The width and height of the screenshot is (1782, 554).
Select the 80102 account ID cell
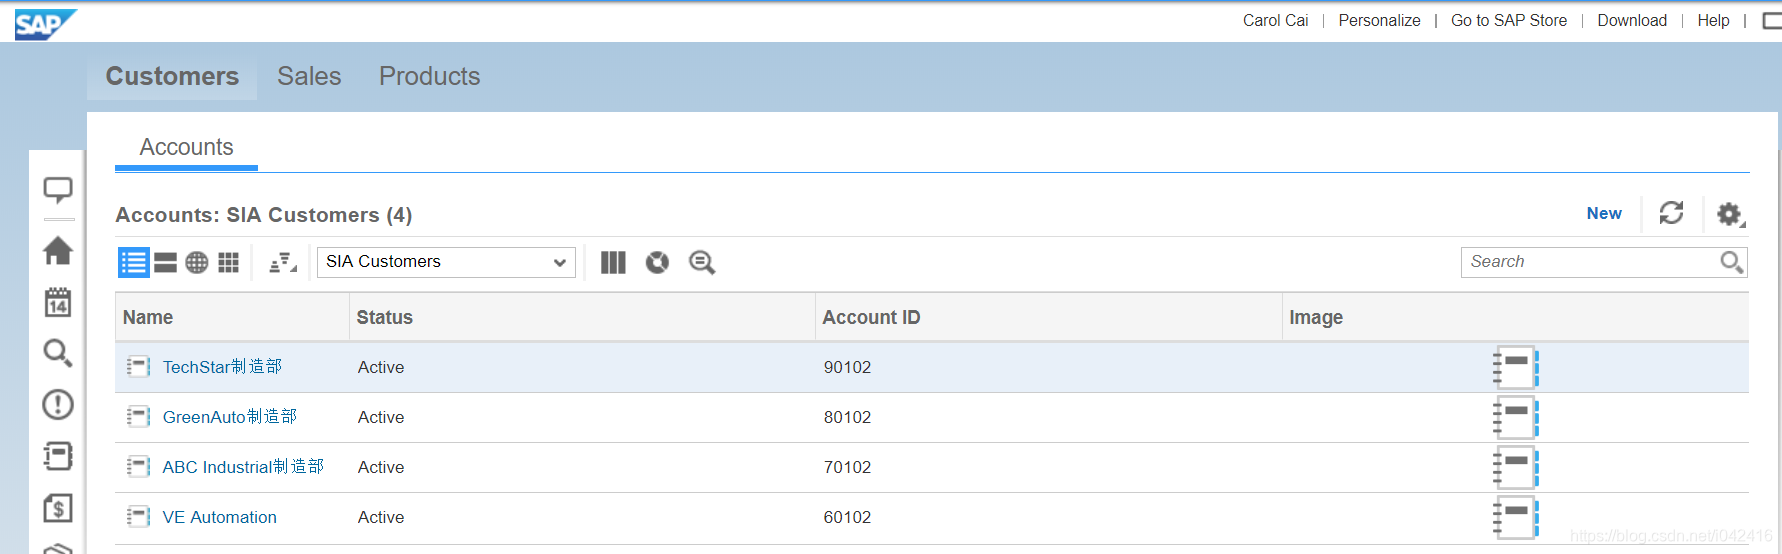point(847,417)
